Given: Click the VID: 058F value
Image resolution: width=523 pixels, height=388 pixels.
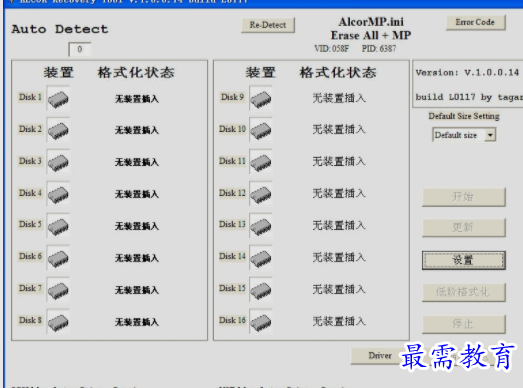Looking at the screenshot, I should [x=332, y=49].
